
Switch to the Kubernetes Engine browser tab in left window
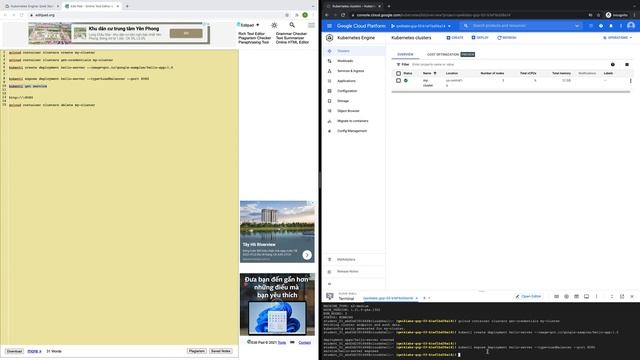32,6
